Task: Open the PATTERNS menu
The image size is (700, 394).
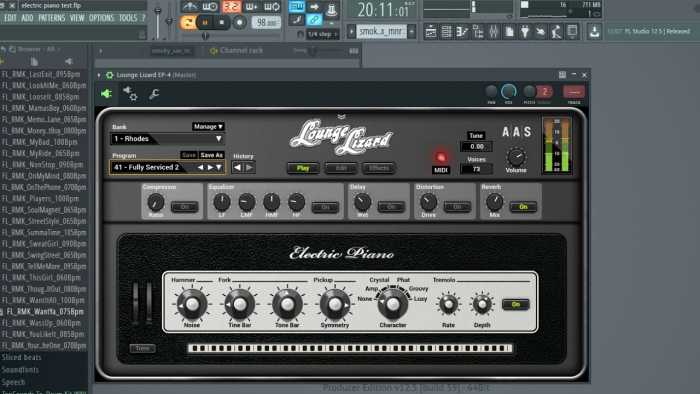Action: (52, 18)
